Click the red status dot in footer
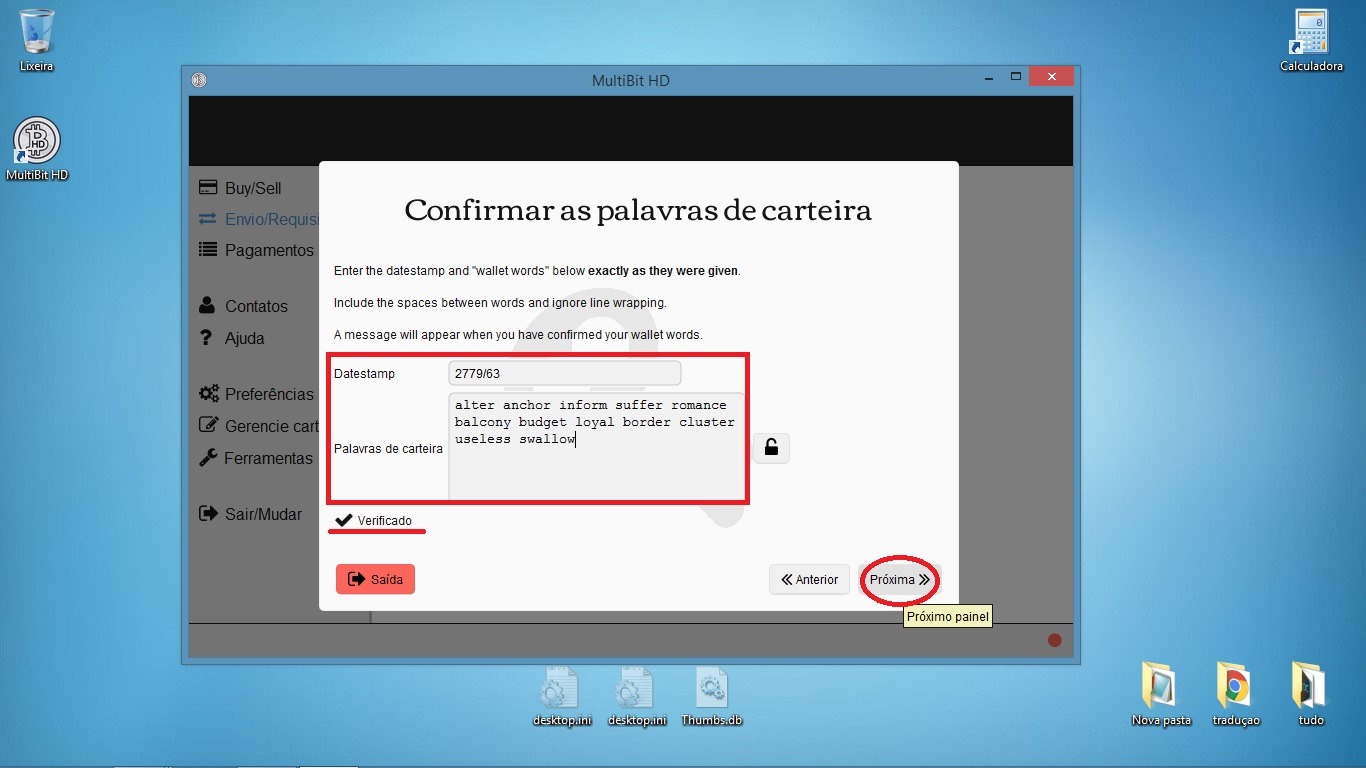This screenshot has width=1366, height=768. click(x=1054, y=640)
